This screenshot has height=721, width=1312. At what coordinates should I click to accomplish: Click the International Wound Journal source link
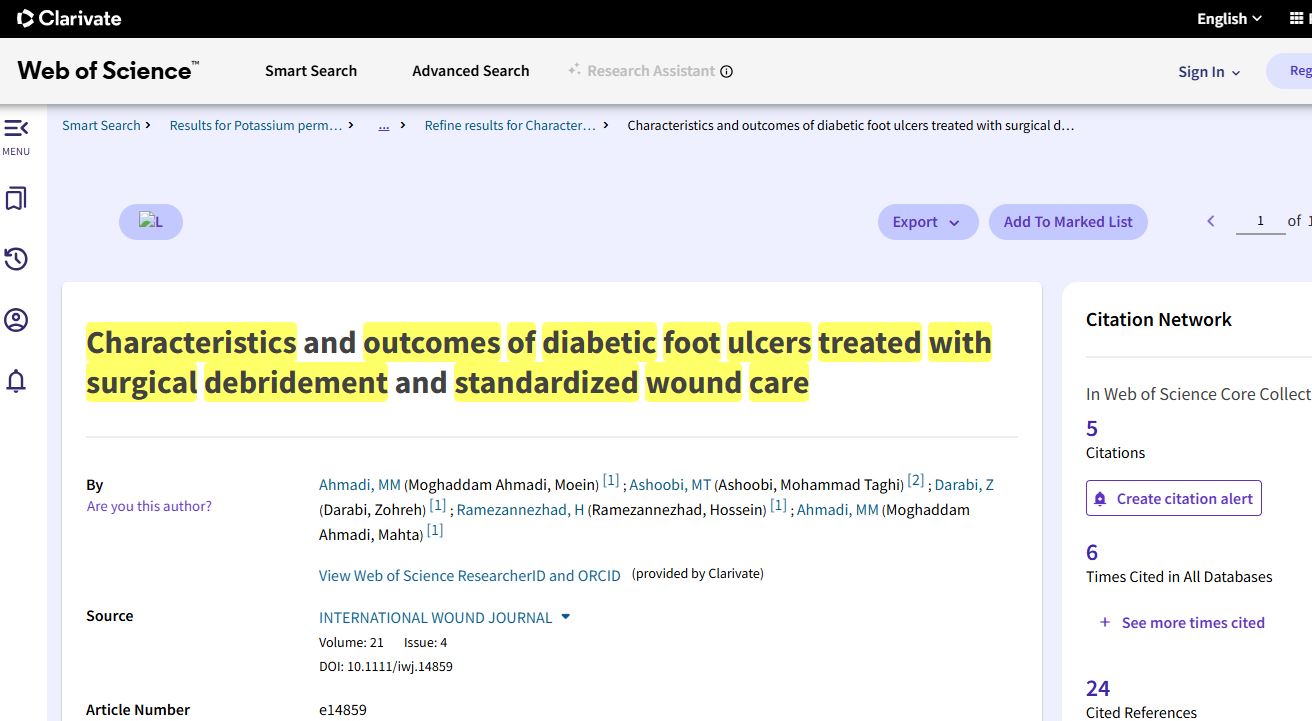point(435,617)
